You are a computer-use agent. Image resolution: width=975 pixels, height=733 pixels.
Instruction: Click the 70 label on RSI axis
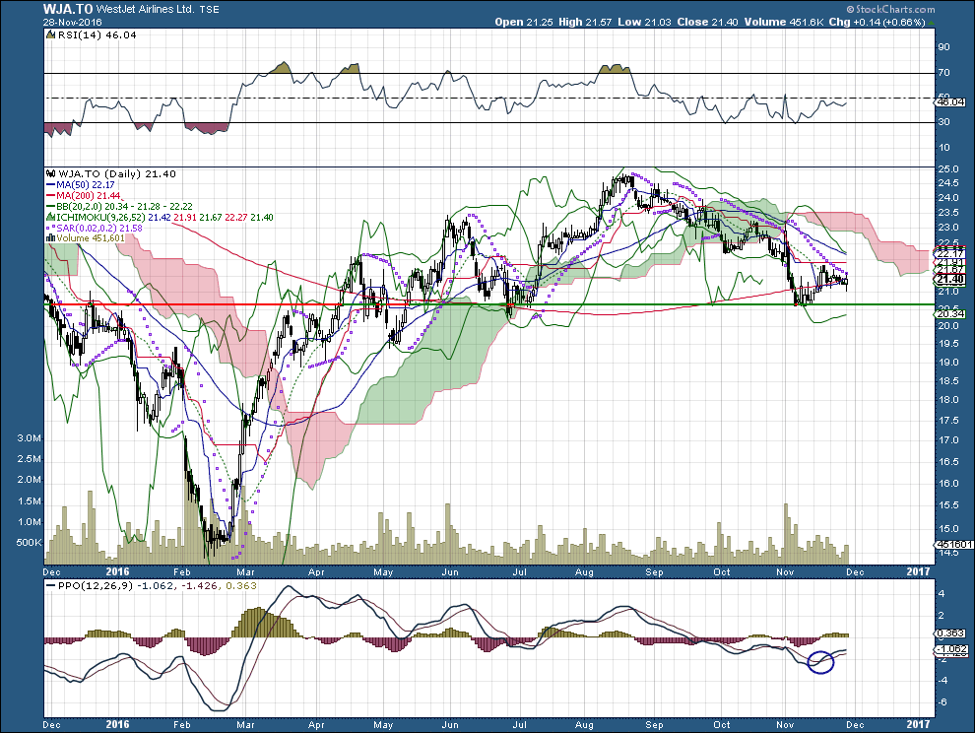tap(944, 73)
